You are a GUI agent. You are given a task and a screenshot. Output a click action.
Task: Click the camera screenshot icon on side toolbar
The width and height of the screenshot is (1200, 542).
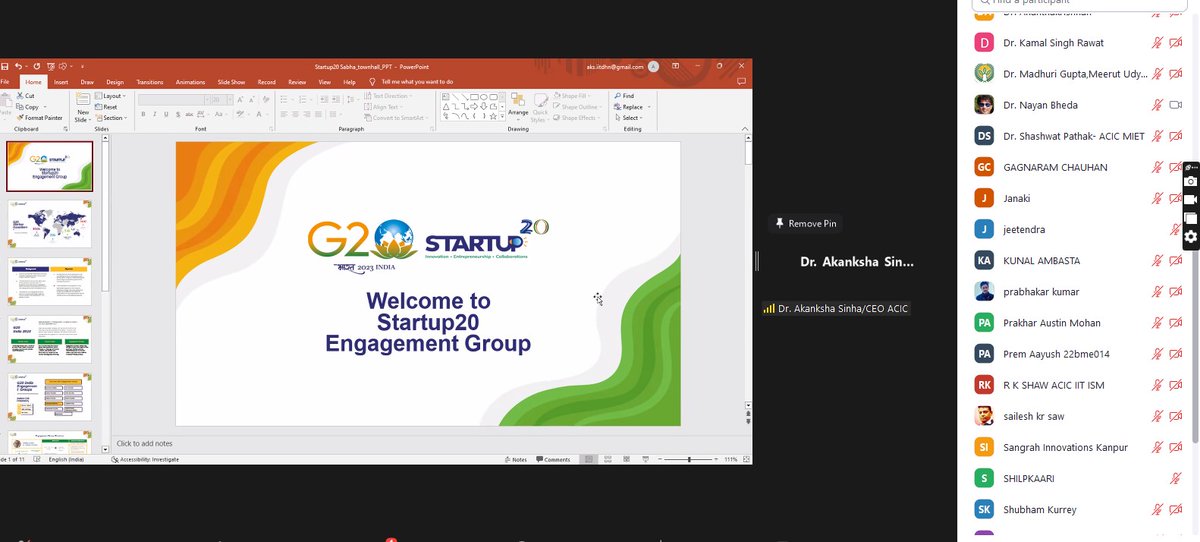tap(1191, 181)
